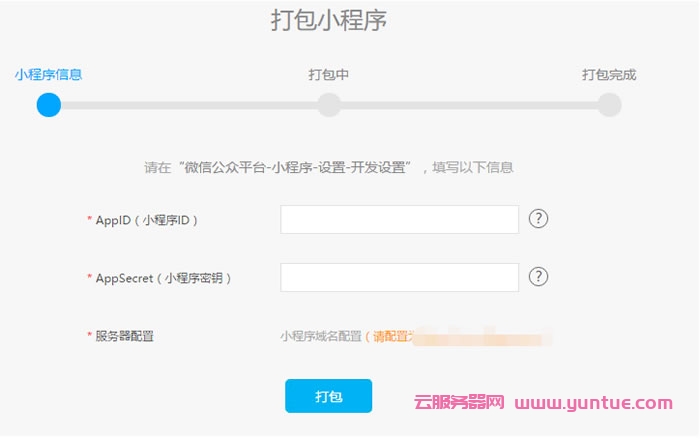Select the 小程序信息 step label
The width and height of the screenshot is (700, 439).
[x=48, y=75]
